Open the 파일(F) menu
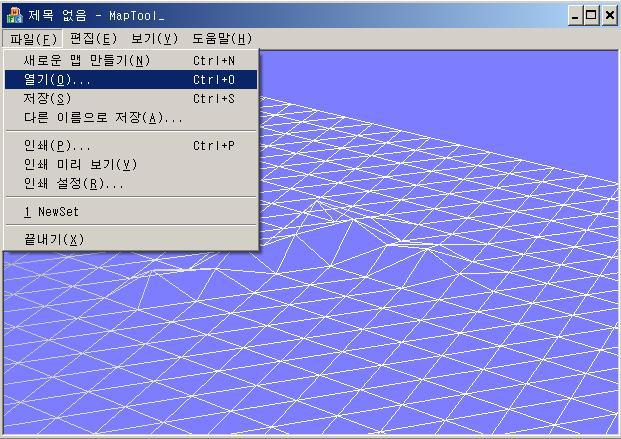The image size is (621, 439). point(33,39)
